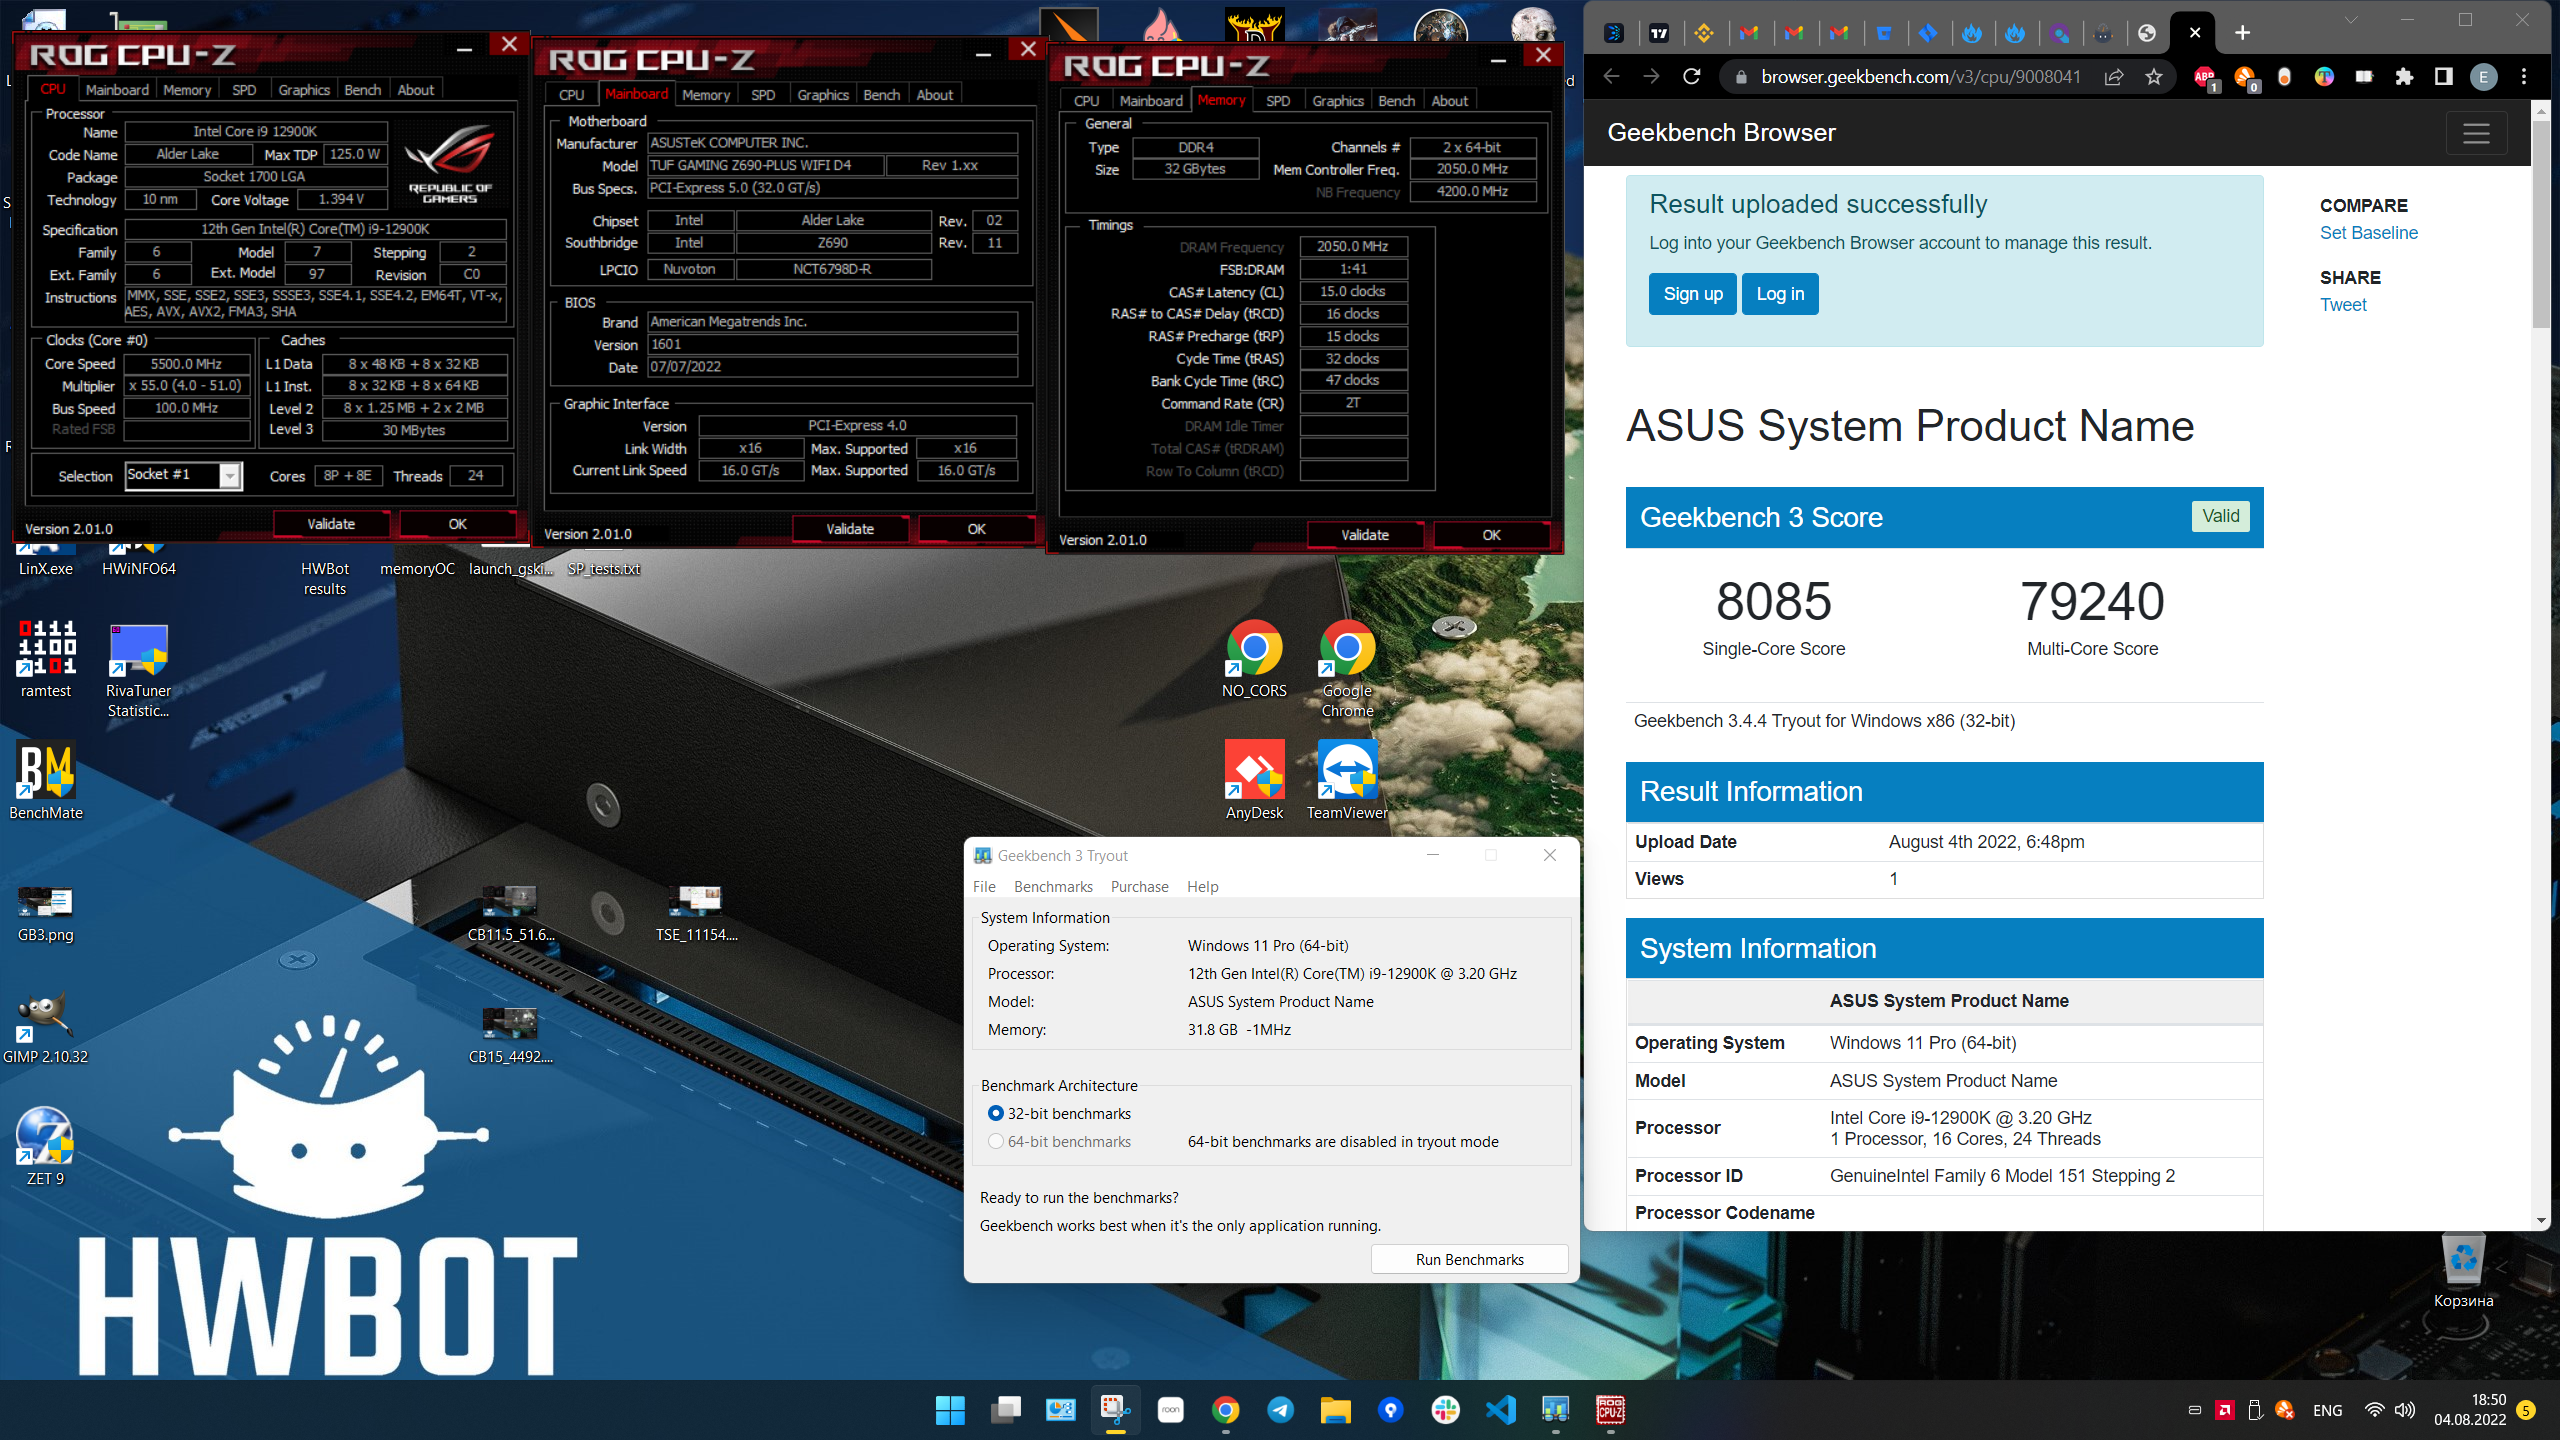Reload the Geekbench browser page

[x=1691, y=77]
